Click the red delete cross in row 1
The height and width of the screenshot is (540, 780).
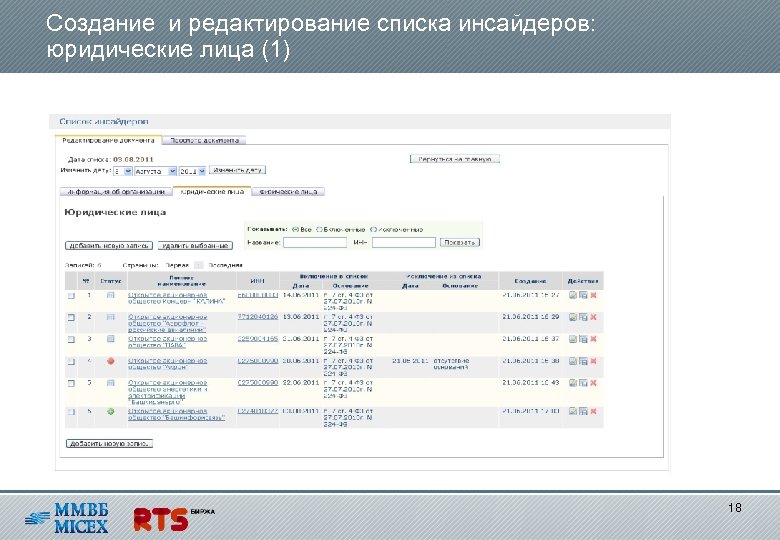pos(593,295)
